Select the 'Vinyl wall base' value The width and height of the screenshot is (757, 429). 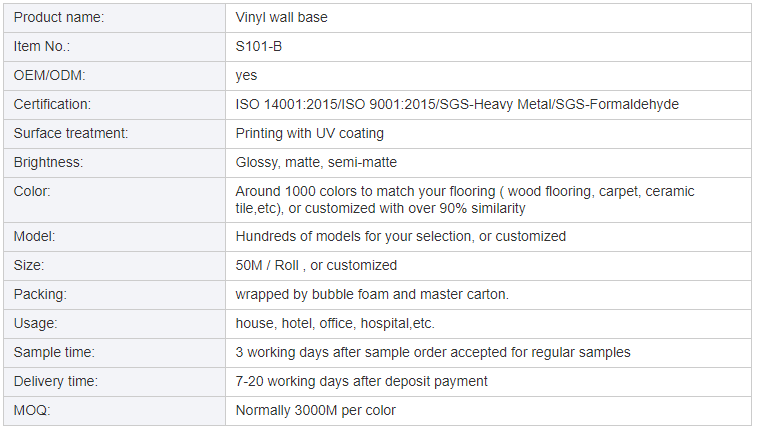point(281,18)
